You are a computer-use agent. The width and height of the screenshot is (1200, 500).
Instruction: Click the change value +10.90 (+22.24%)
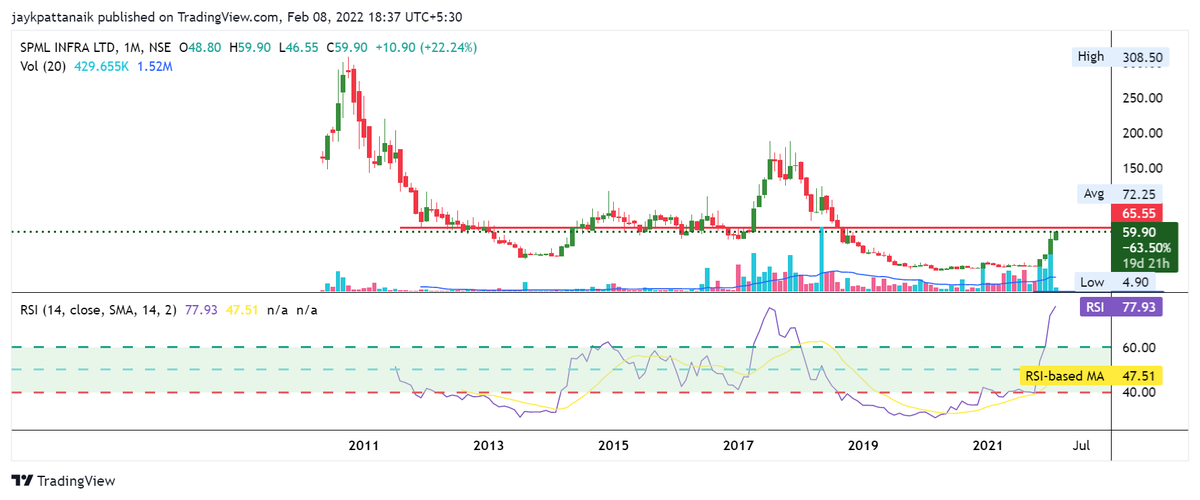(428, 47)
